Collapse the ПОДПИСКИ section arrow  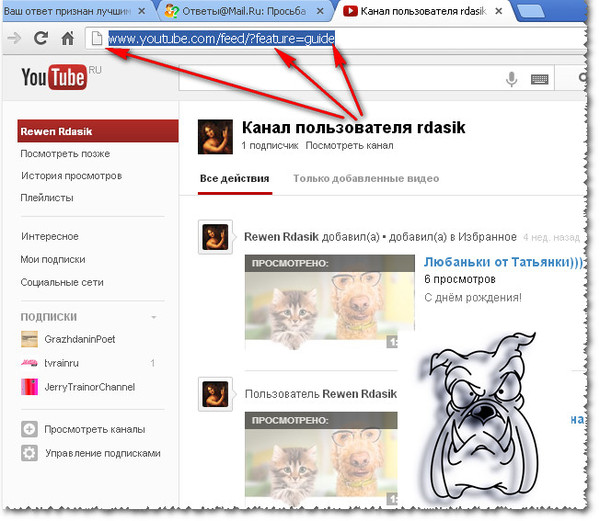(154, 317)
